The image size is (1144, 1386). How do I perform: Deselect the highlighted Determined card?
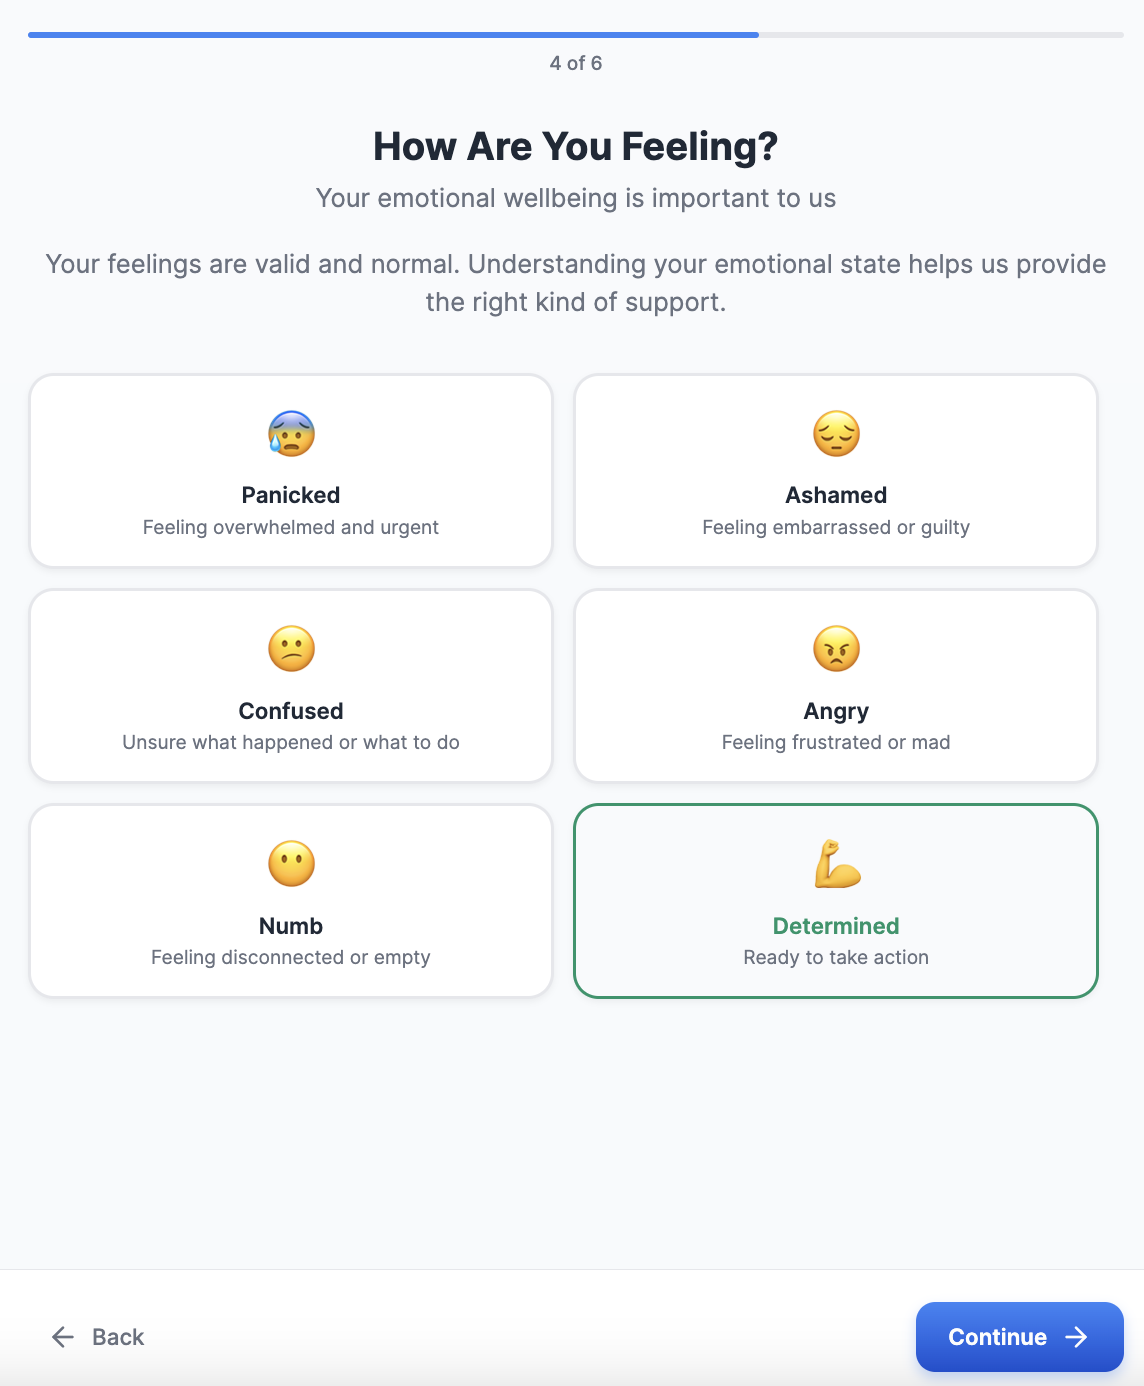point(836,901)
